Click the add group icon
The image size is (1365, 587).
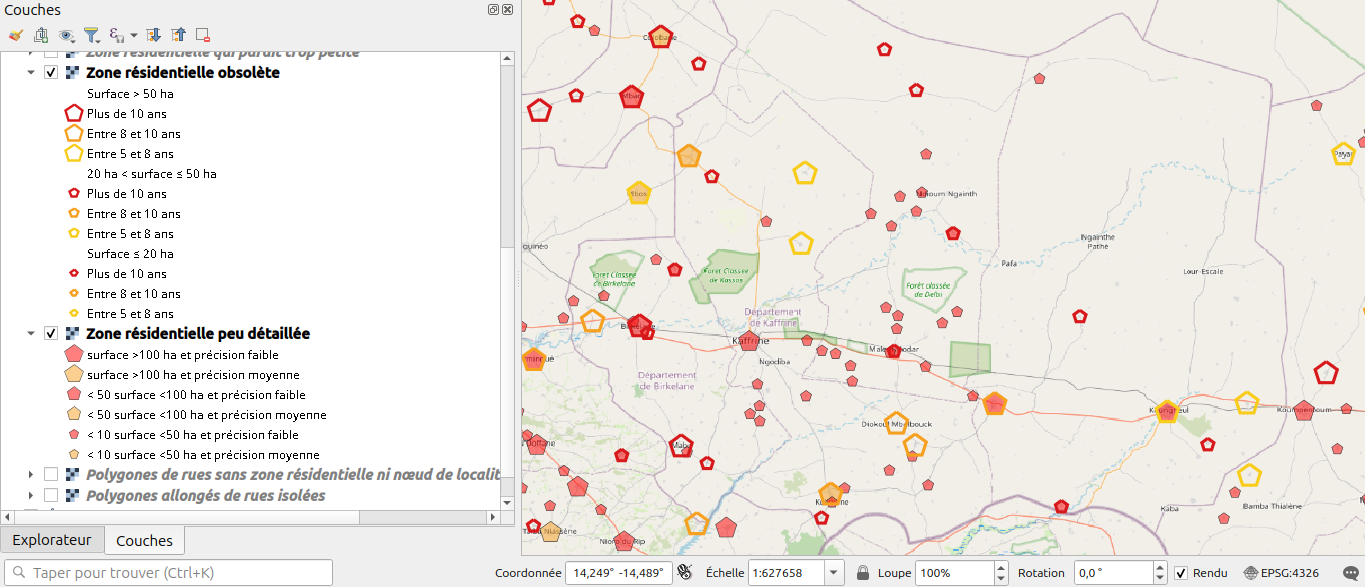41,35
